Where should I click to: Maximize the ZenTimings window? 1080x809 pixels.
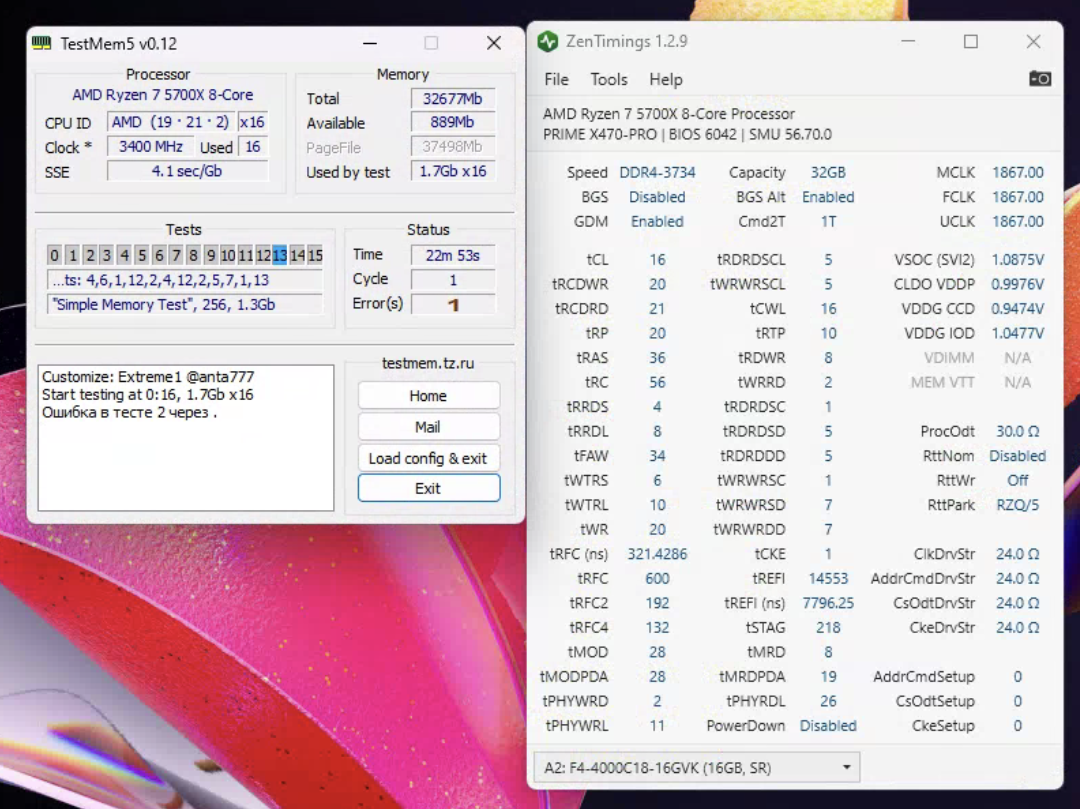970,41
